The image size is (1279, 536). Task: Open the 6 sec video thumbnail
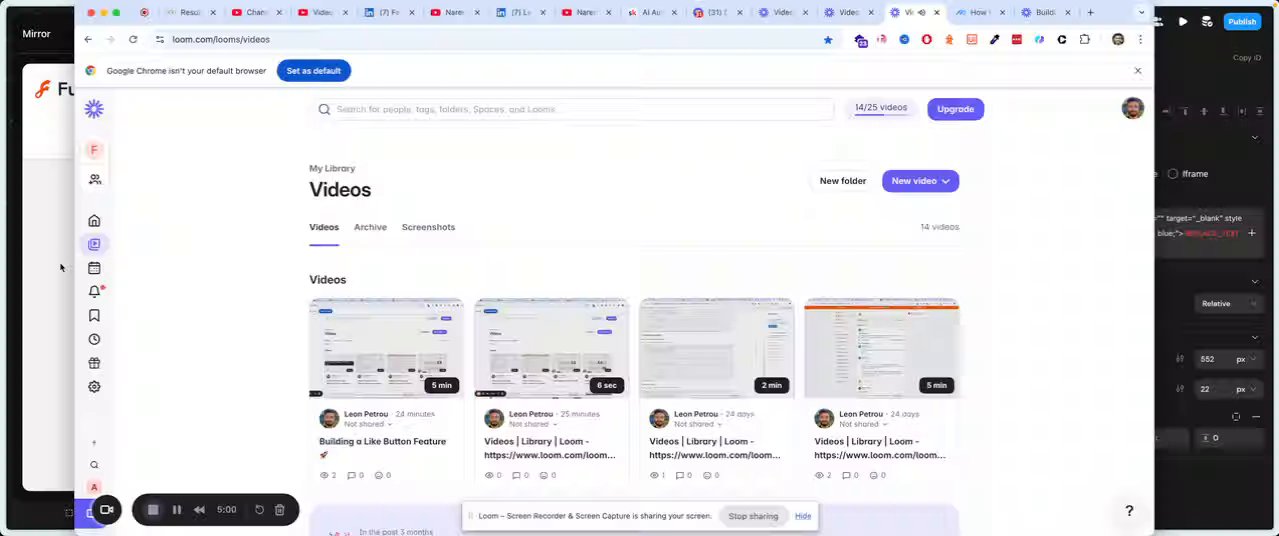(x=551, y=348)
